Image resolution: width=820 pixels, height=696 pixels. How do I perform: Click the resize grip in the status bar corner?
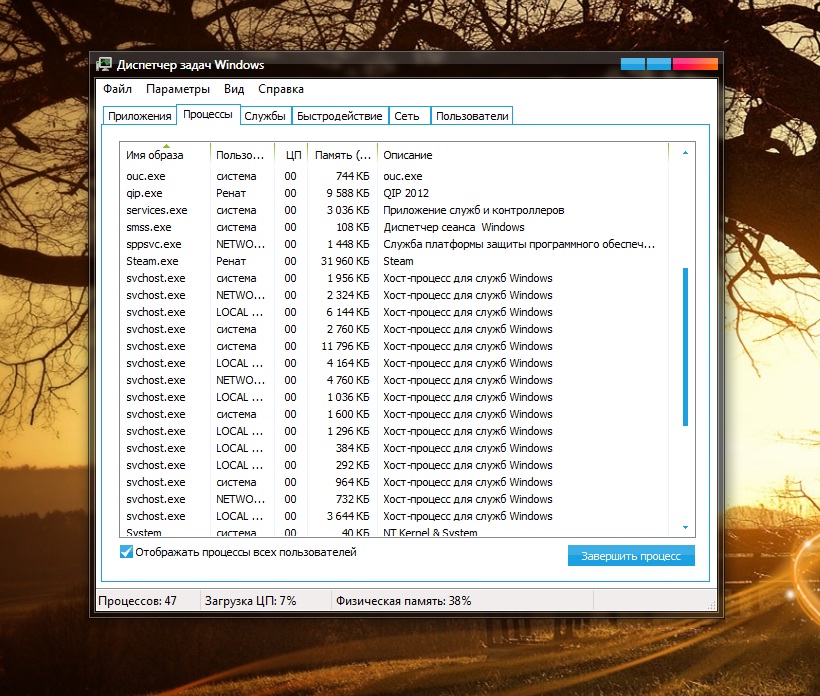[711, 606]
